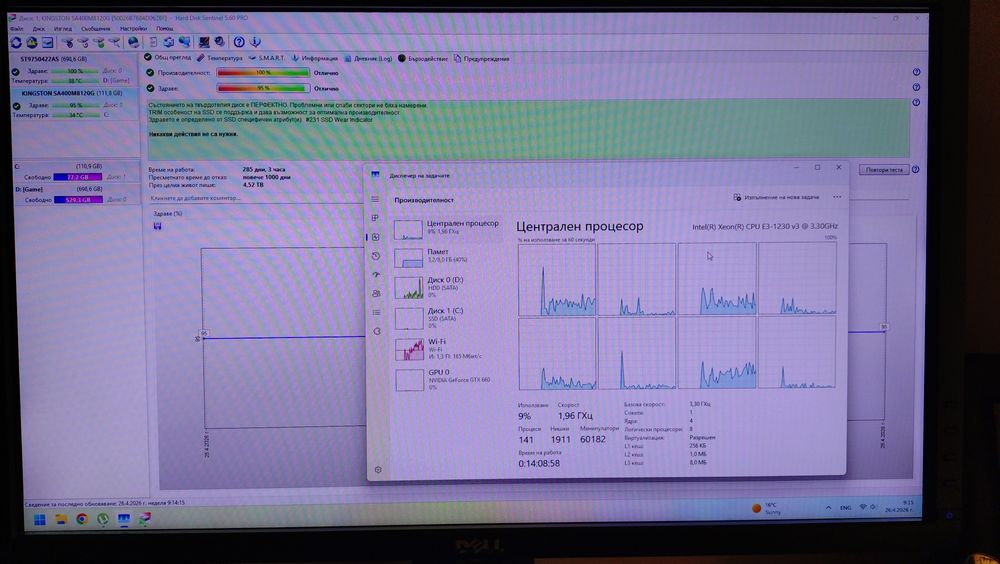
Task: Switch to the Температура tab
Action: pos(219,58)
